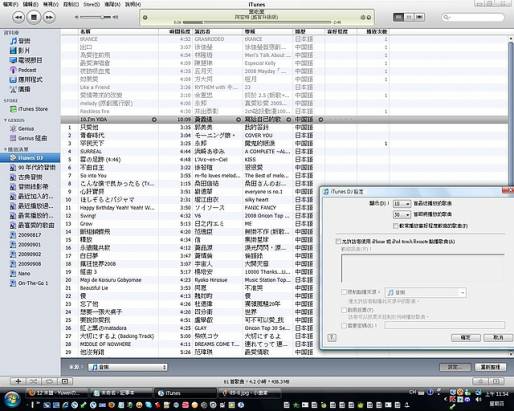The height and width of the screenshot is (411, 514).
Task: Open the Edit menu
Action: coord(30,4)
